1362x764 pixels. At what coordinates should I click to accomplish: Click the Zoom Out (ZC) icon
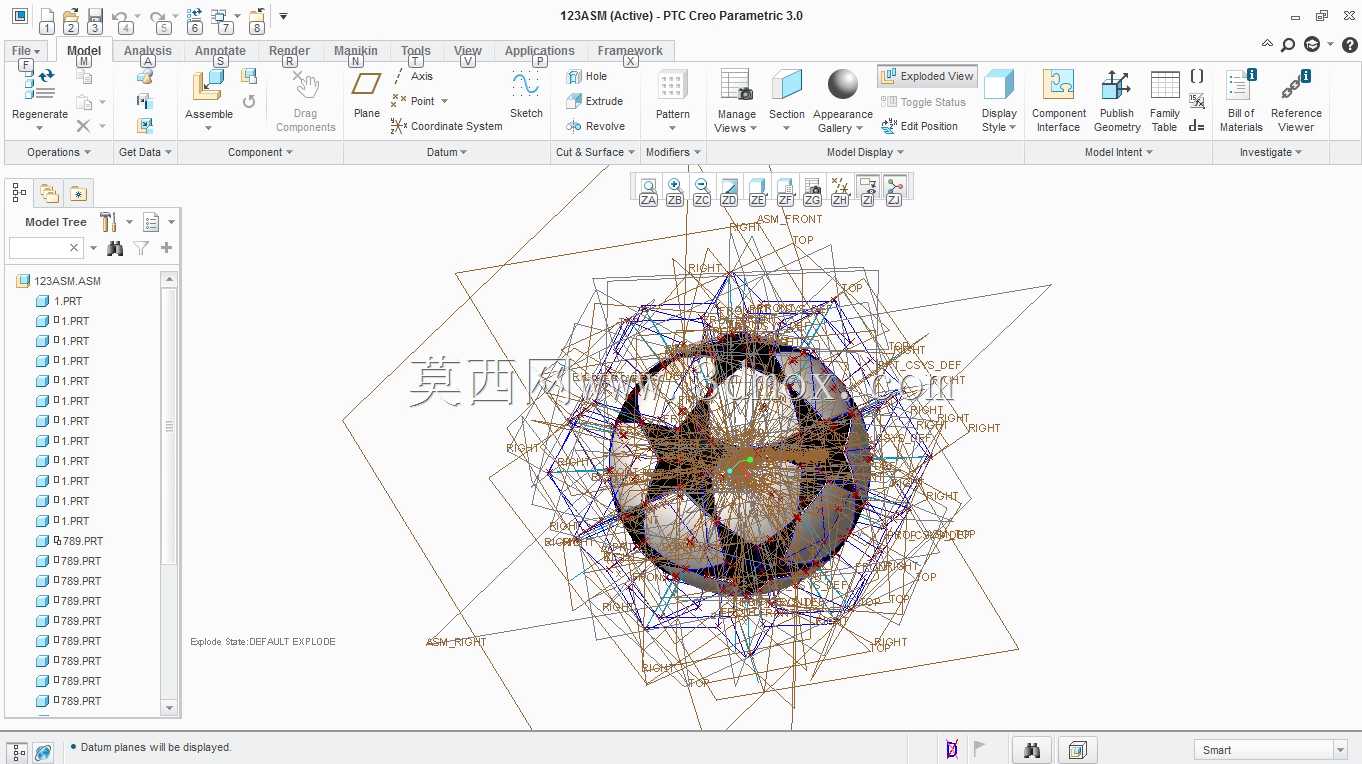[x=702, y=186]
